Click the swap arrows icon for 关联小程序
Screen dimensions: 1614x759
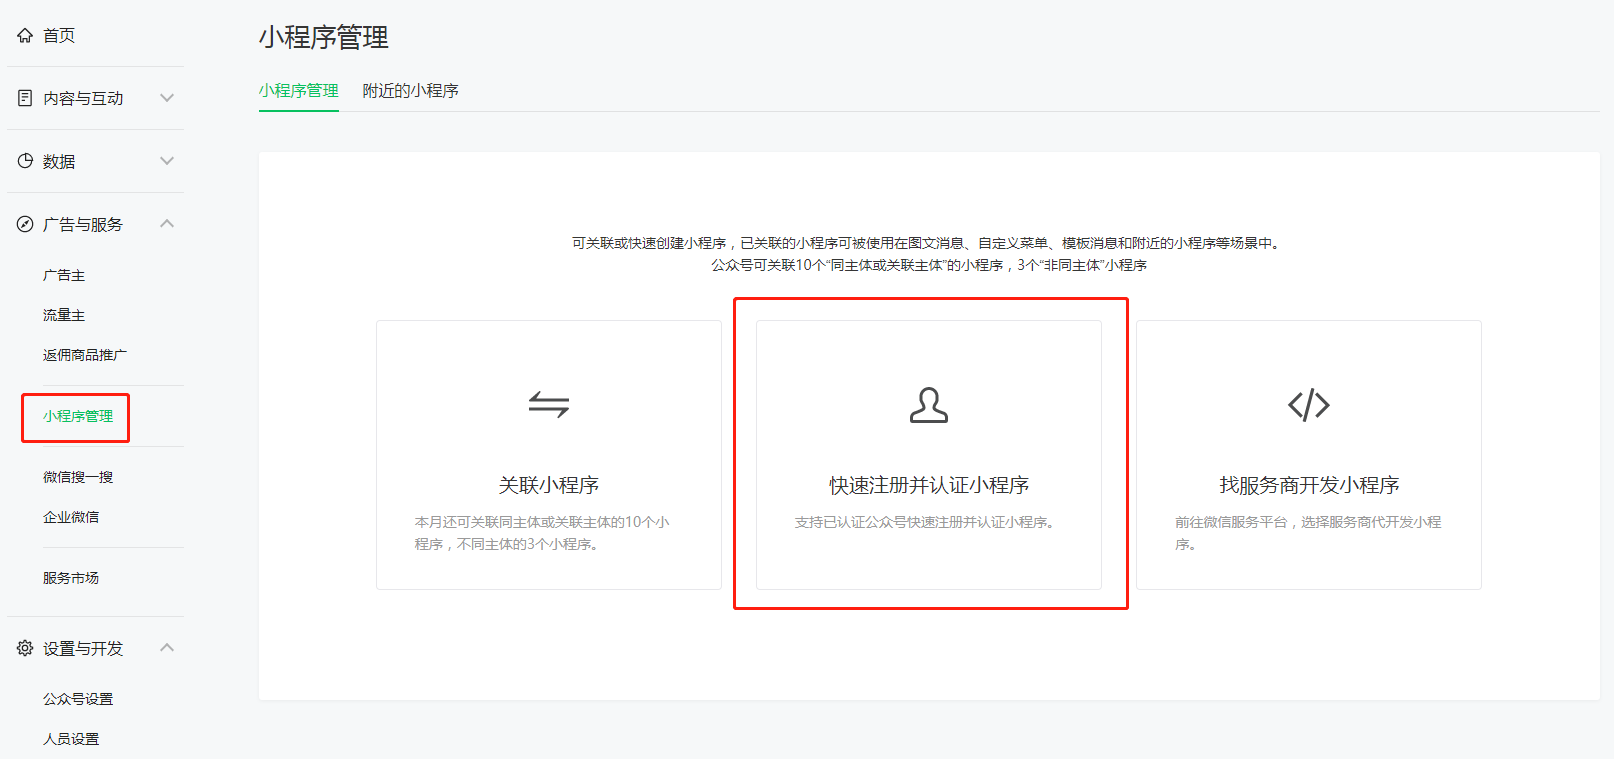click(548, 405)
